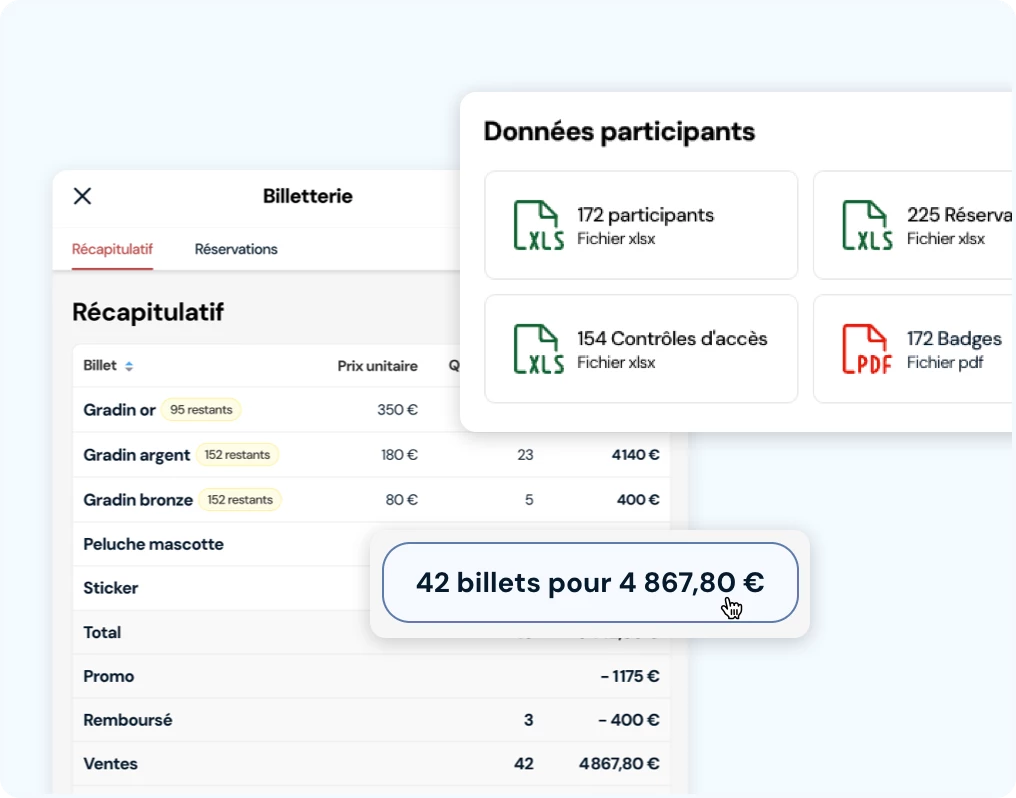The image size is (1016, 798).
Task: Sort table by Billet column arrows
Action: pos(129,366)
